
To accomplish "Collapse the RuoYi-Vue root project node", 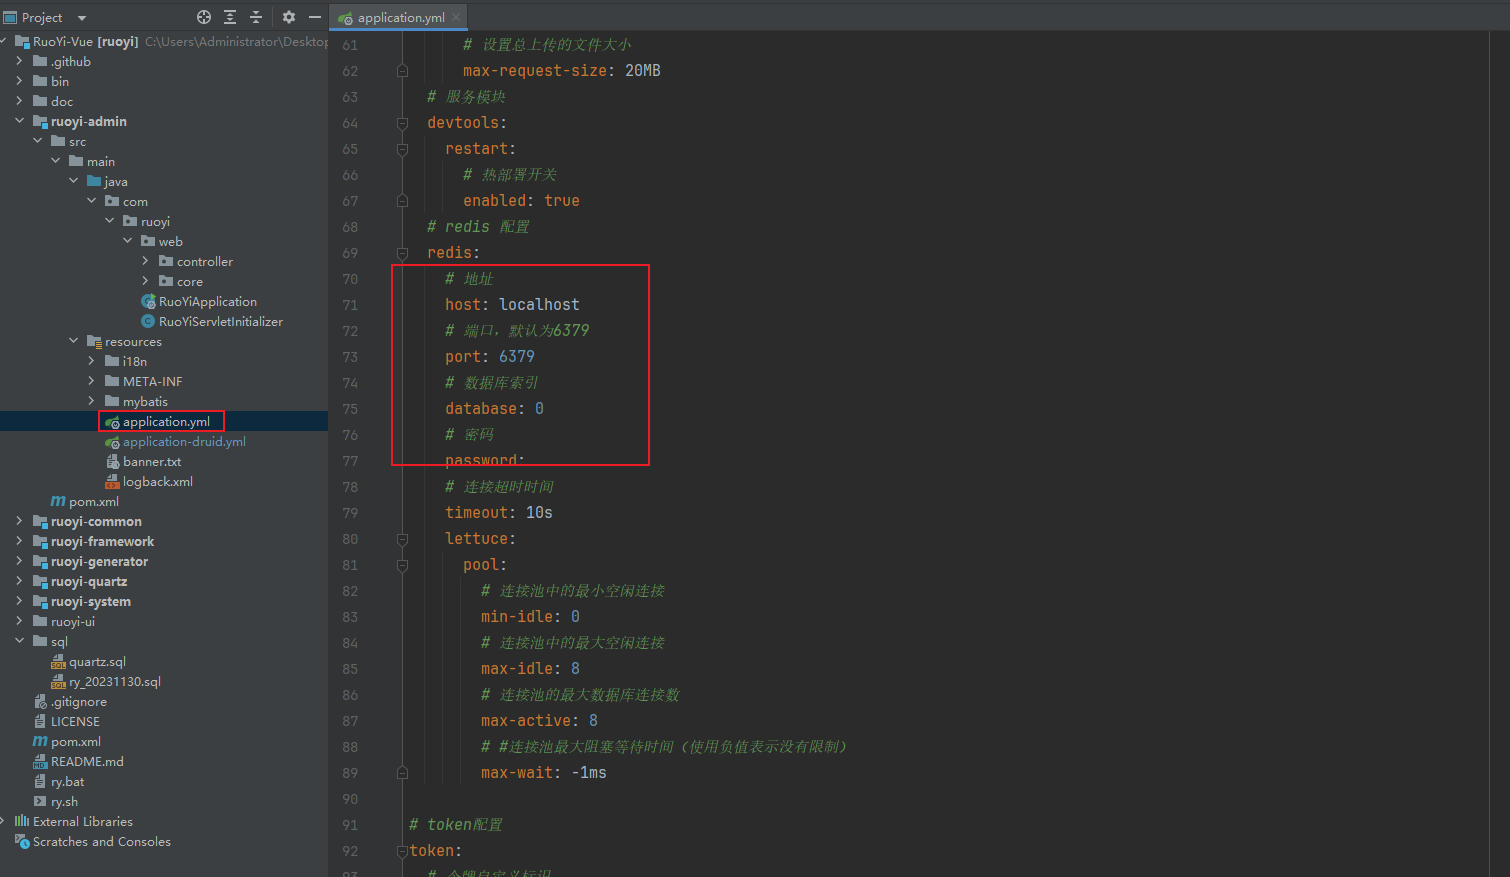I will (5, 41).
